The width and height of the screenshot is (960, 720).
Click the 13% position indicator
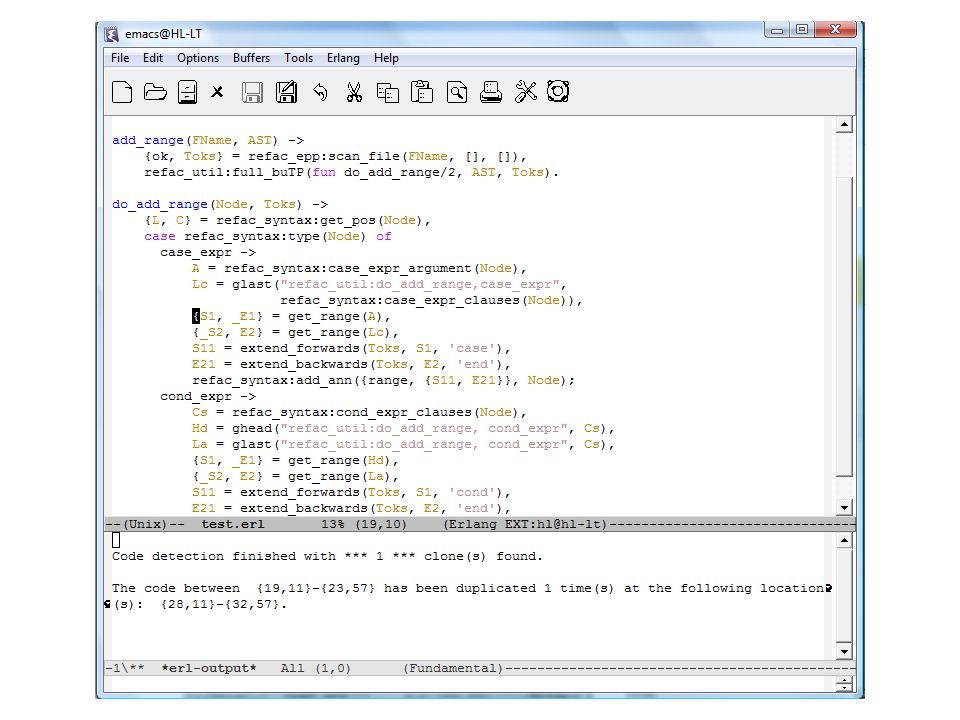[x=332, y=525]
